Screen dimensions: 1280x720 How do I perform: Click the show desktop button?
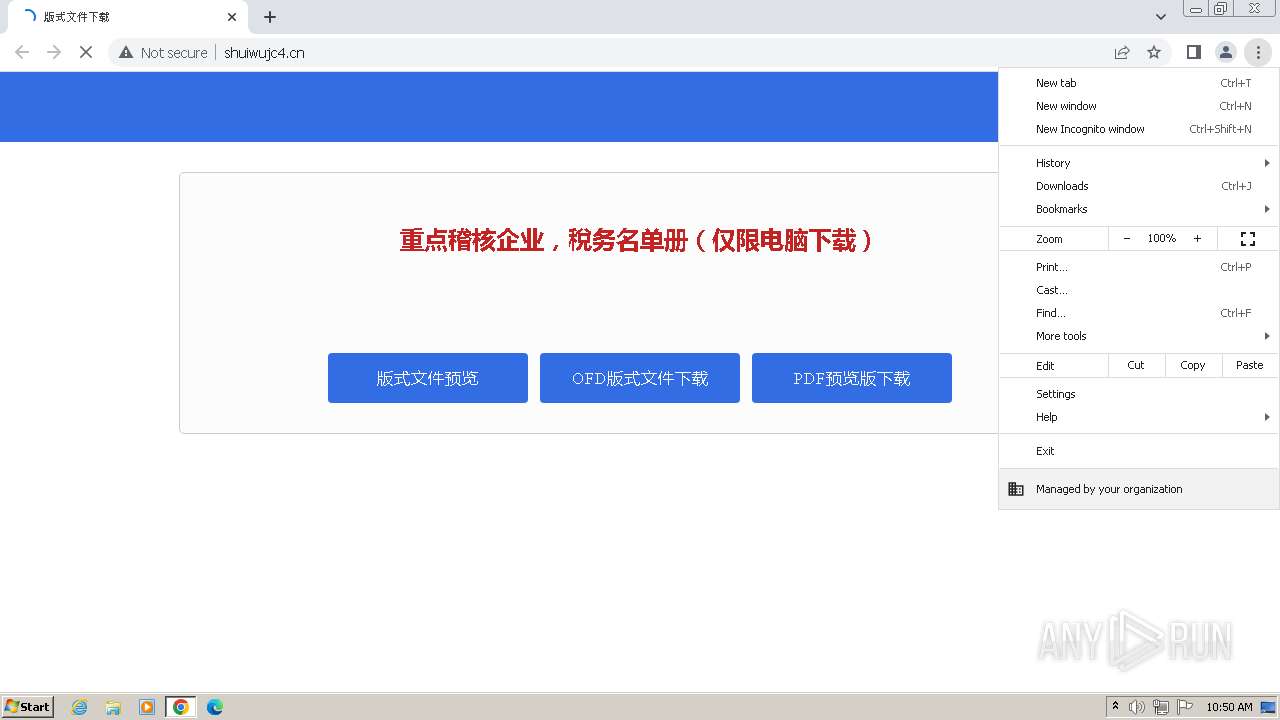point(1268,707)
